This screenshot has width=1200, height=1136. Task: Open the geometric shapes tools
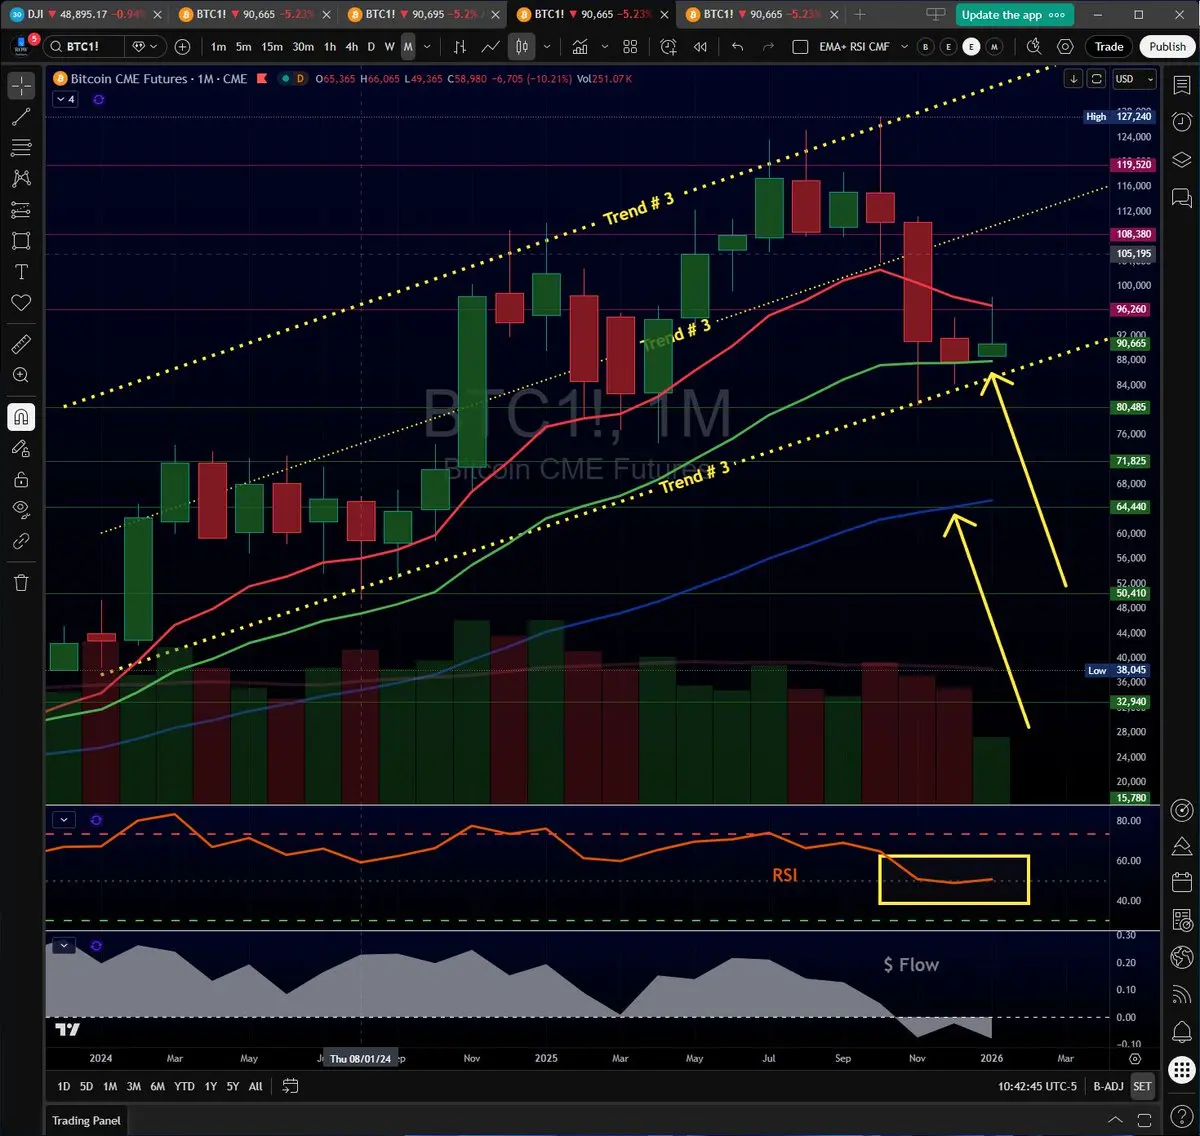coord(21,241)
